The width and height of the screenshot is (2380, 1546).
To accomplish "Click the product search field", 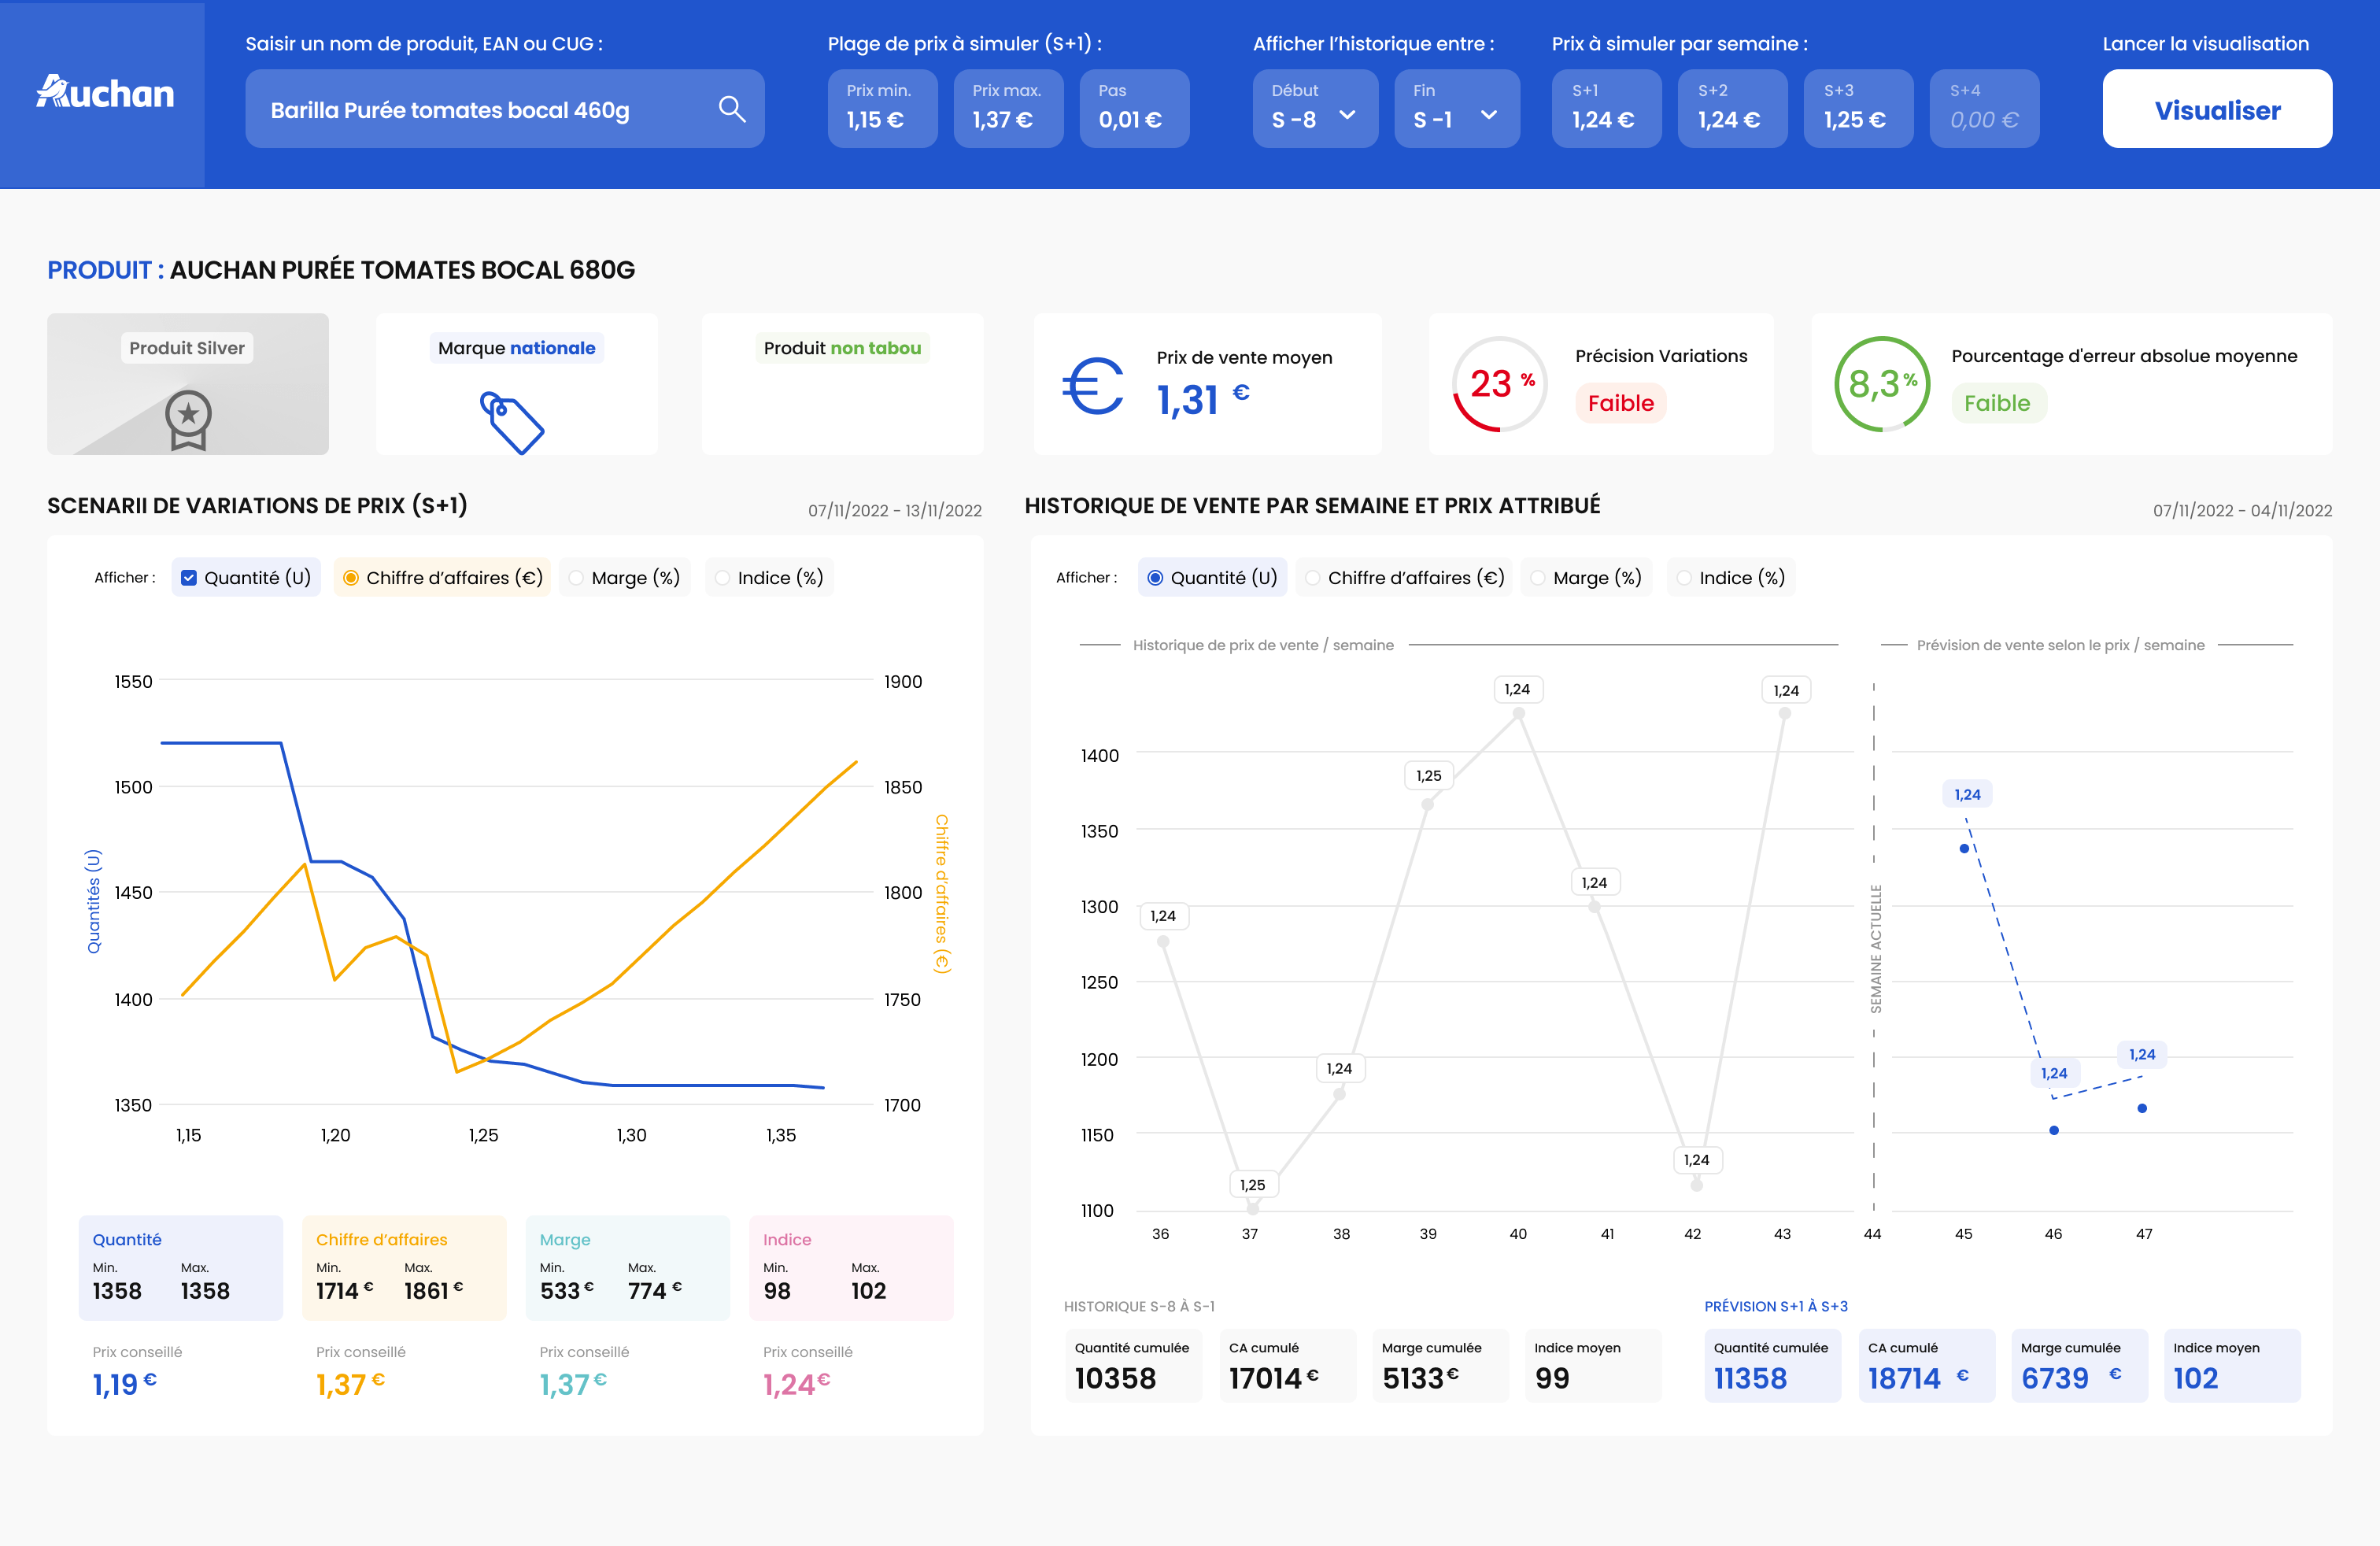I will 505,109.
